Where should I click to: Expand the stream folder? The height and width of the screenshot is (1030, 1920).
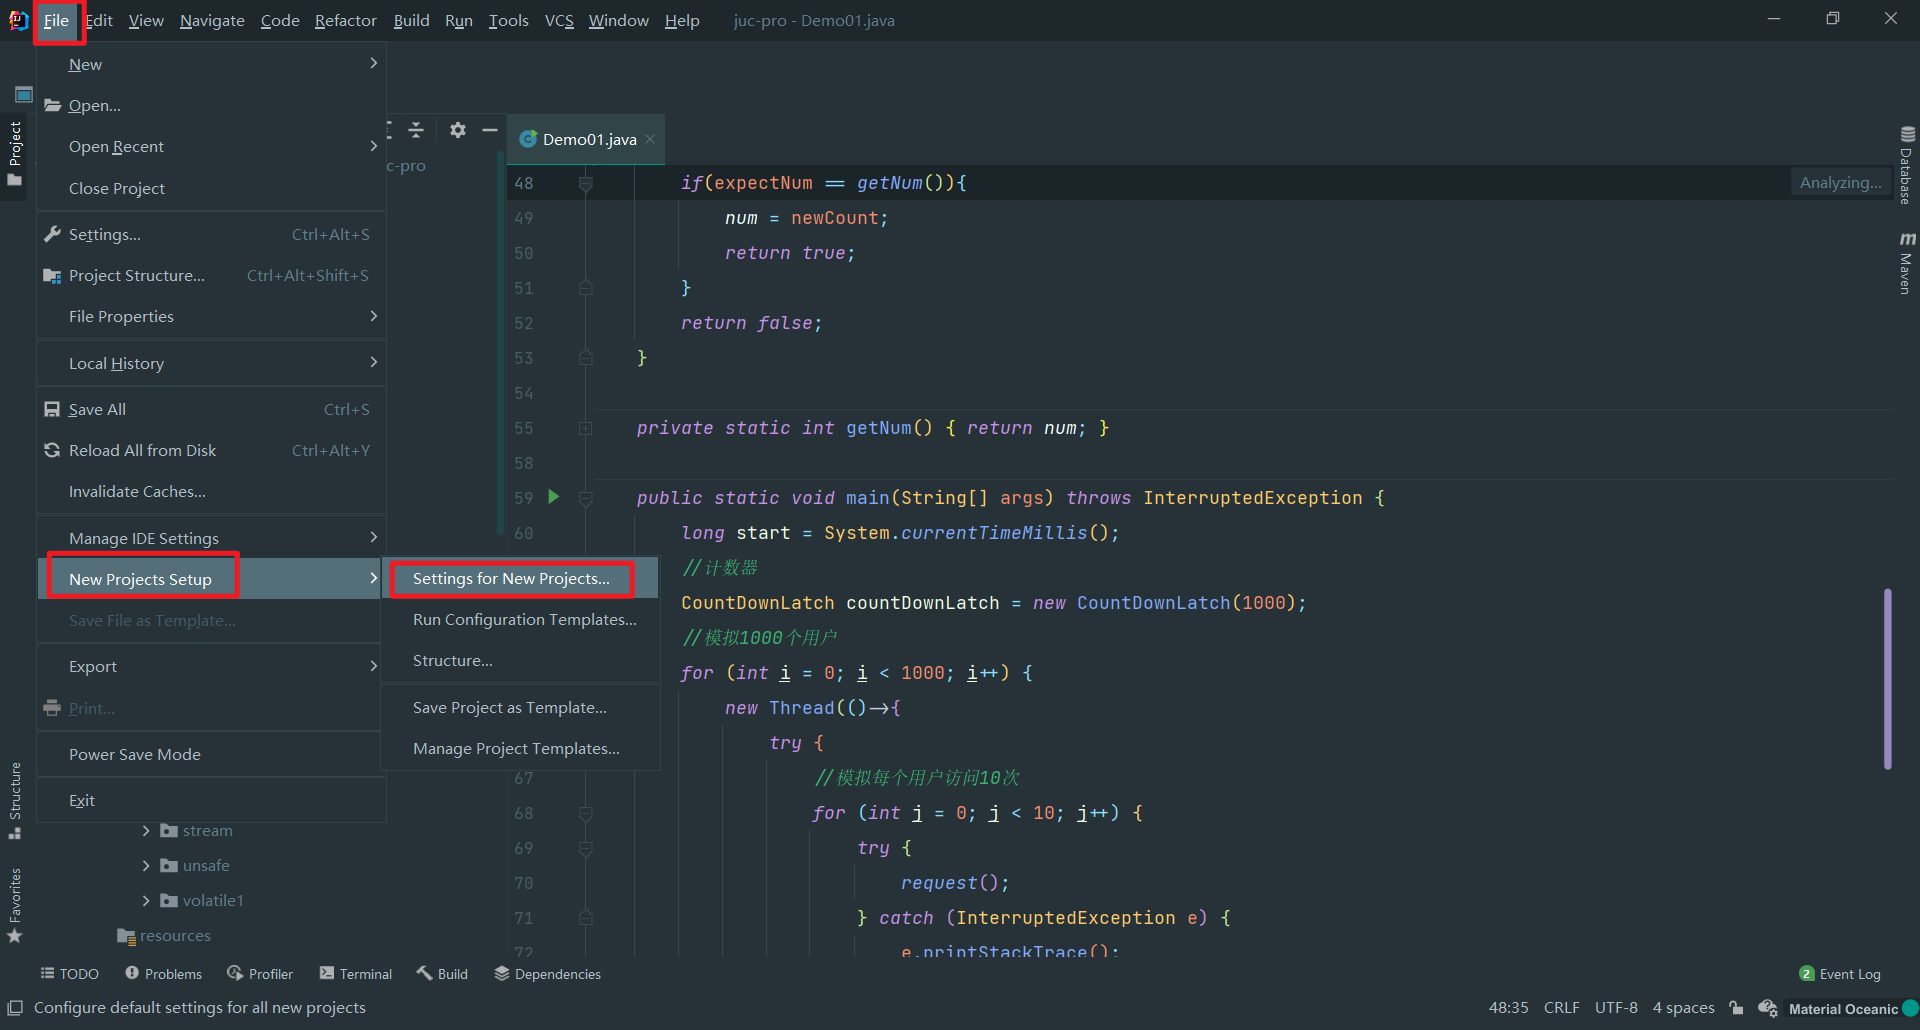tap(146, 830)
